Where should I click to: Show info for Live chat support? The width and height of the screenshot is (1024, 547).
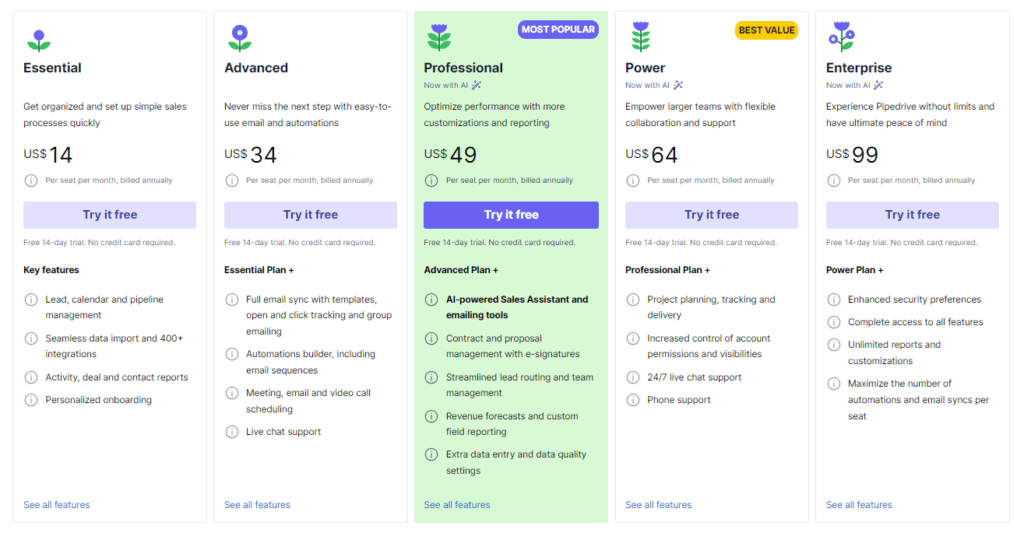coord(232,432)
